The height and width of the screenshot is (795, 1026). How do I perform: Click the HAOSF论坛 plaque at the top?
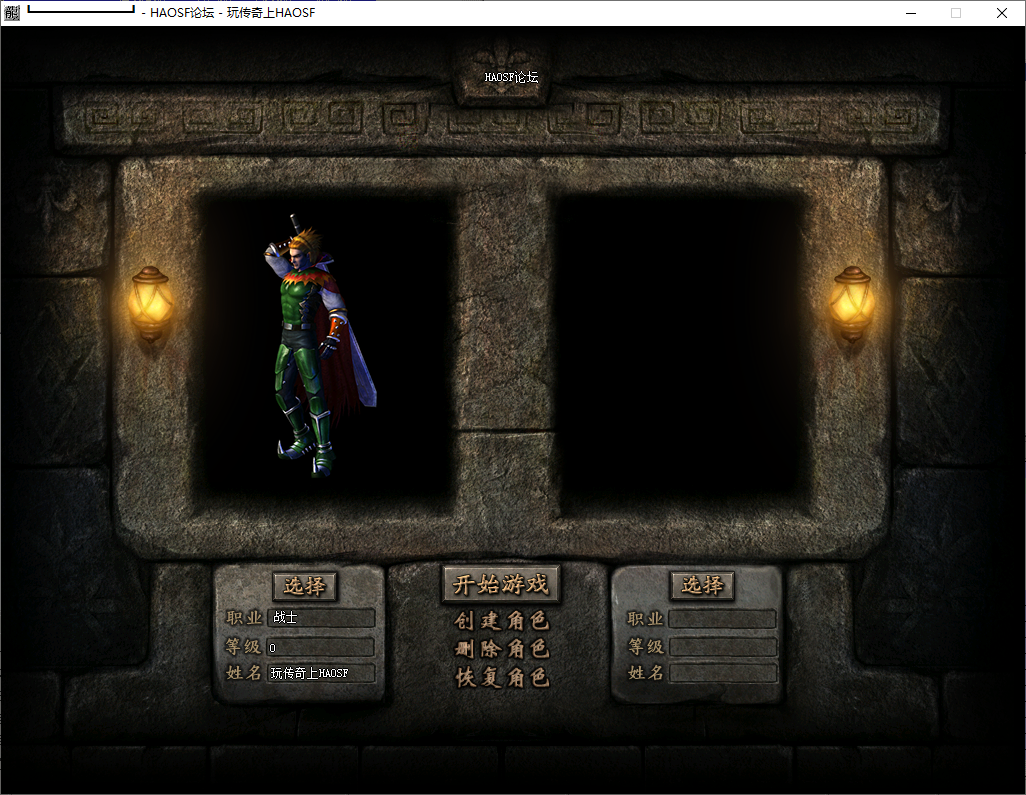click(x=511, y=76)
